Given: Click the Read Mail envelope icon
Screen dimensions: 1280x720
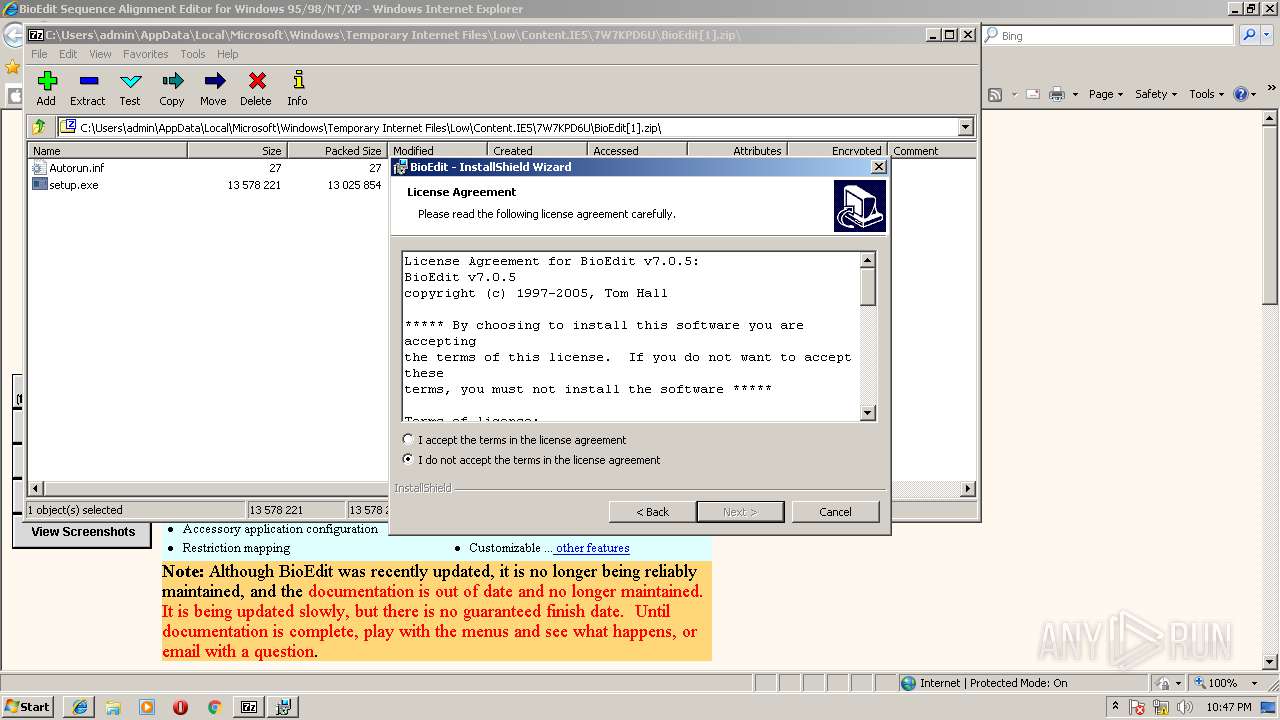Looking at the screenshot, I should coord(1032,94).
